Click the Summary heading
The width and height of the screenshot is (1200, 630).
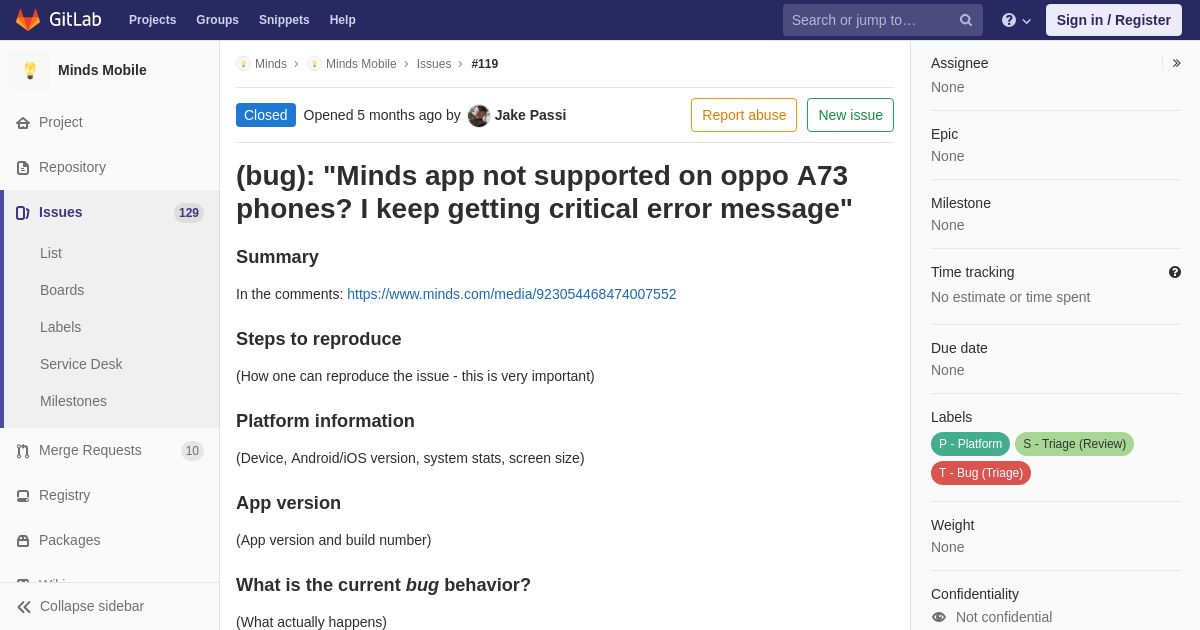pos(277,257)
